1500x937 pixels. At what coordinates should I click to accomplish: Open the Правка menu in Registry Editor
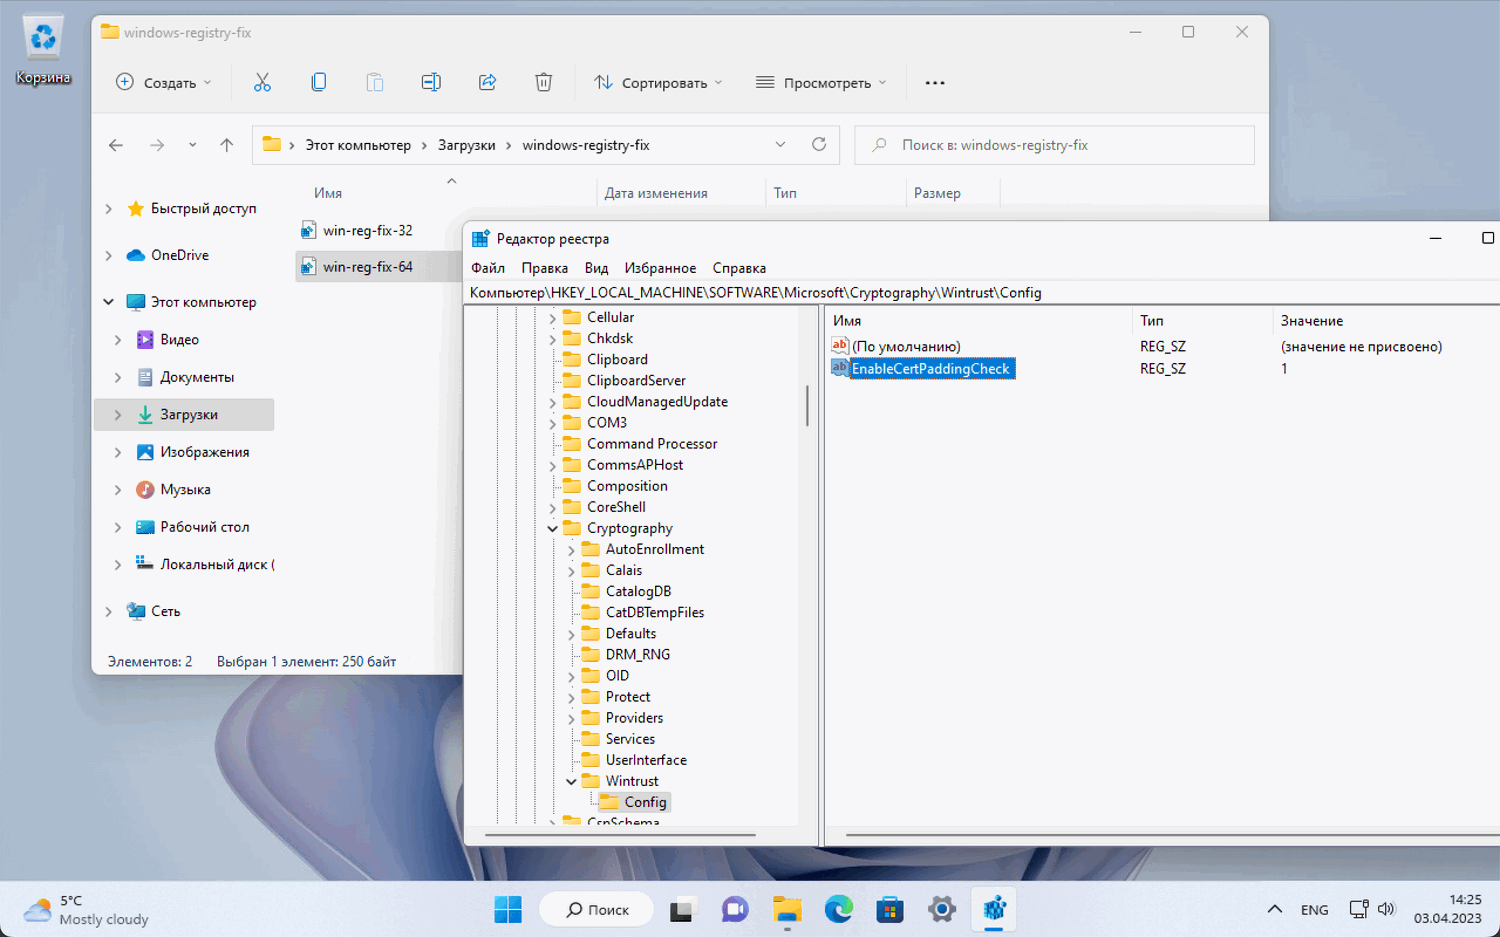click(544, 268)
